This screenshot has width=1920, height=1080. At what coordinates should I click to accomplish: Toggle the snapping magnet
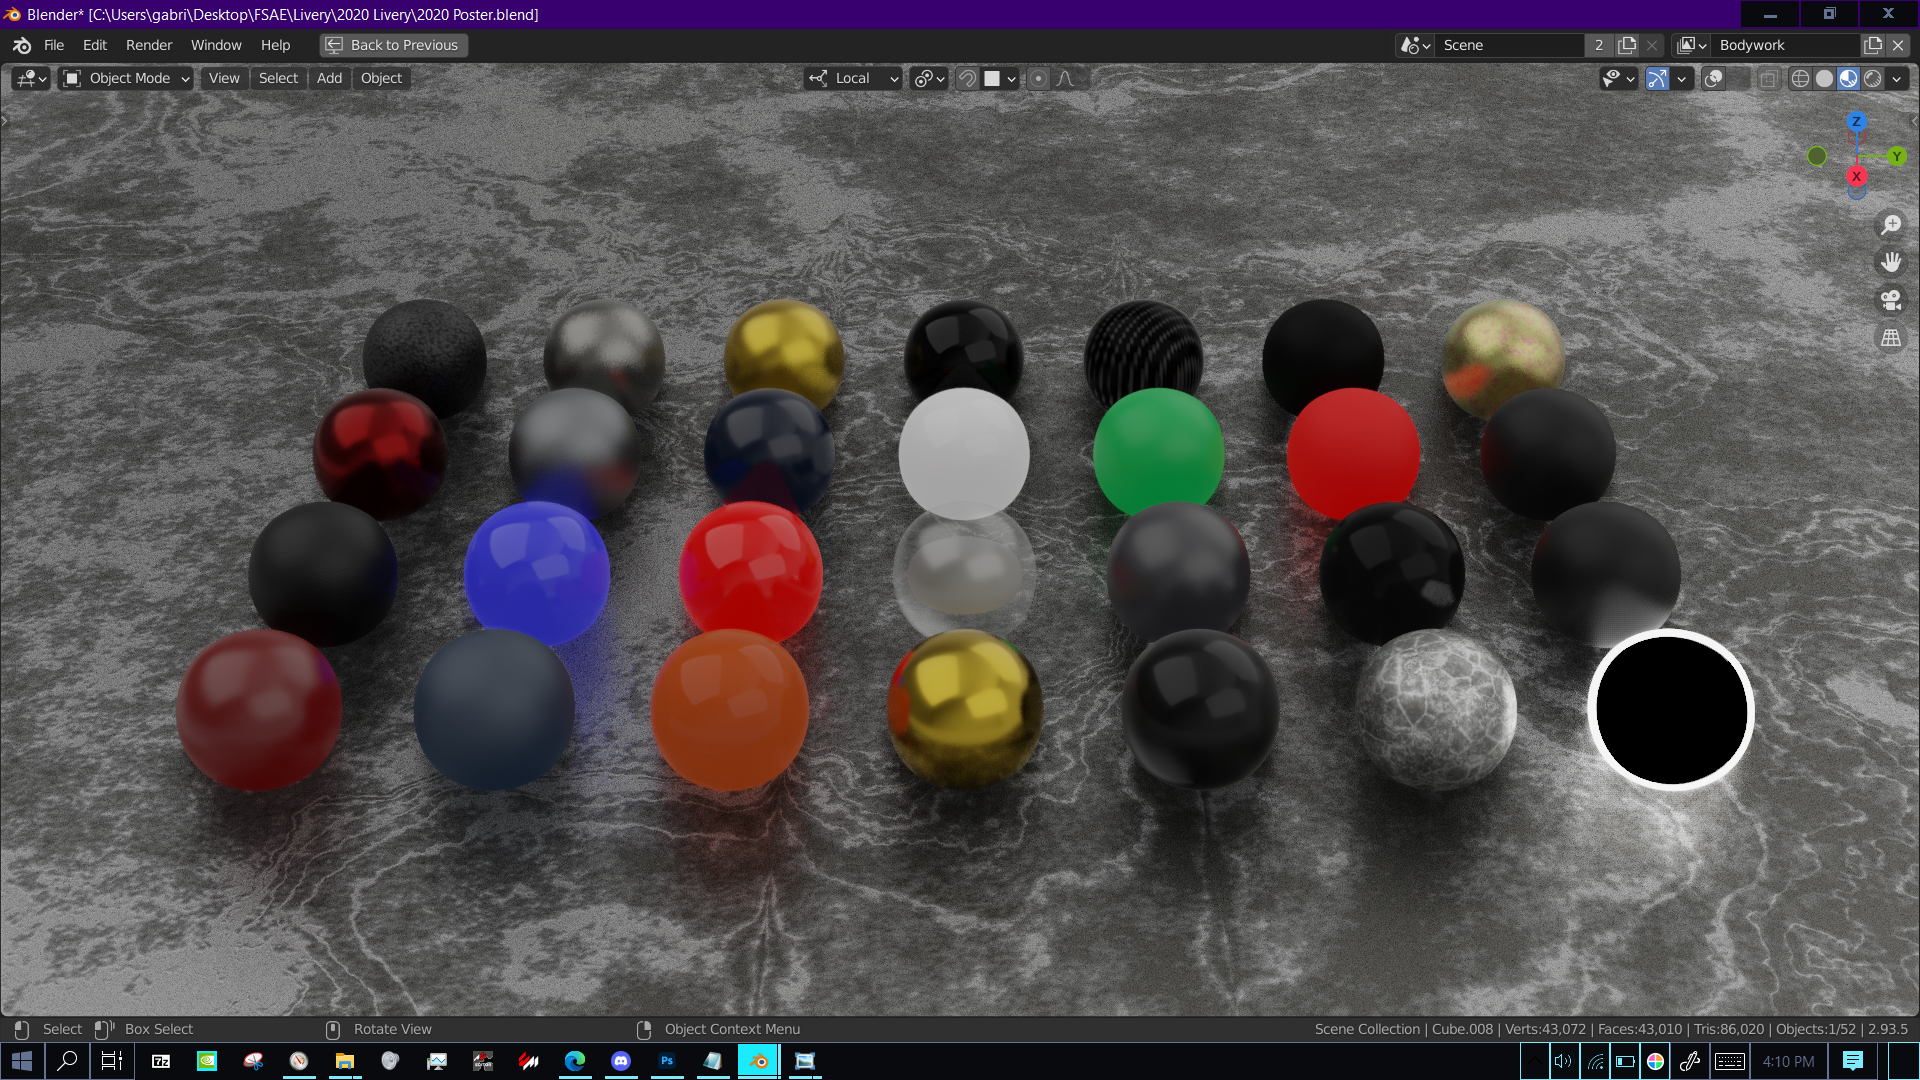click(967, 78)
